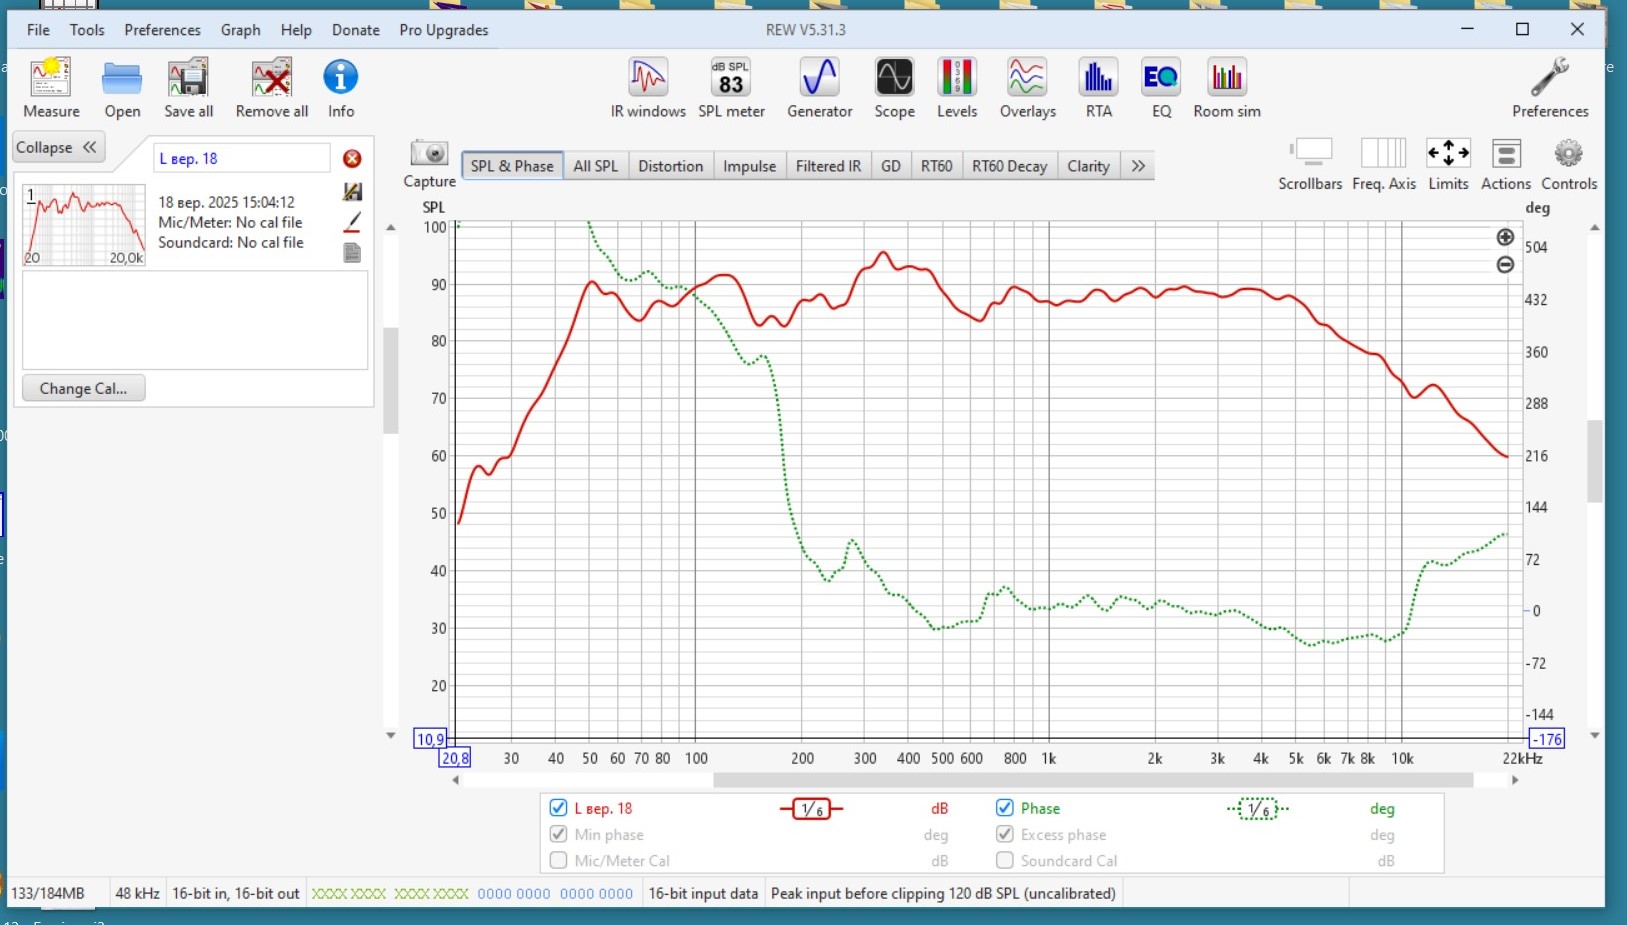Click the Save all icon
The image size is (1627, 925).
[188, 88]
